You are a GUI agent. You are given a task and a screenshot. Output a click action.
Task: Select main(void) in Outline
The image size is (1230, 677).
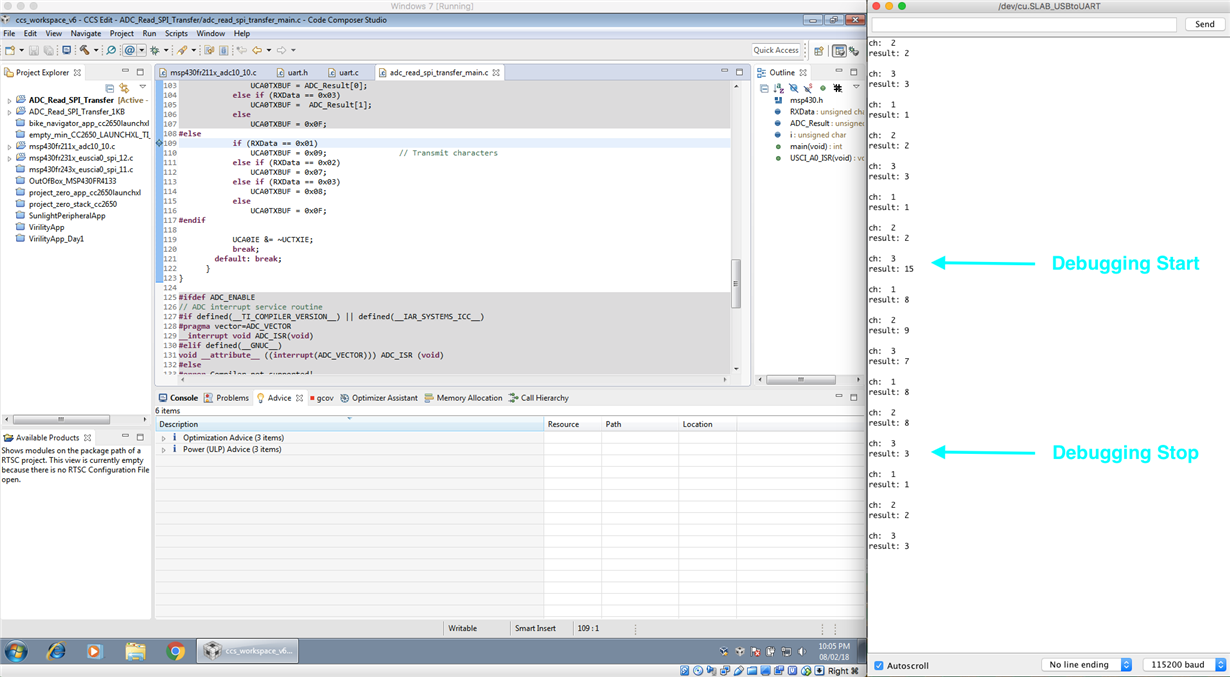[809, 146]
